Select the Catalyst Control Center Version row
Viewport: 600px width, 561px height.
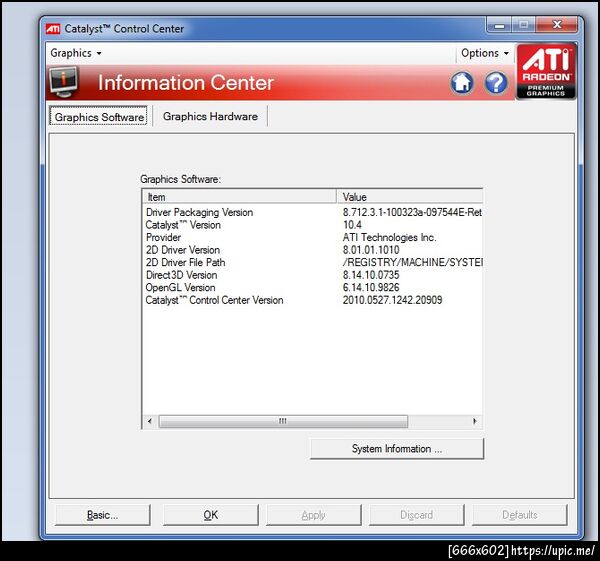click(x=312, y=300)
